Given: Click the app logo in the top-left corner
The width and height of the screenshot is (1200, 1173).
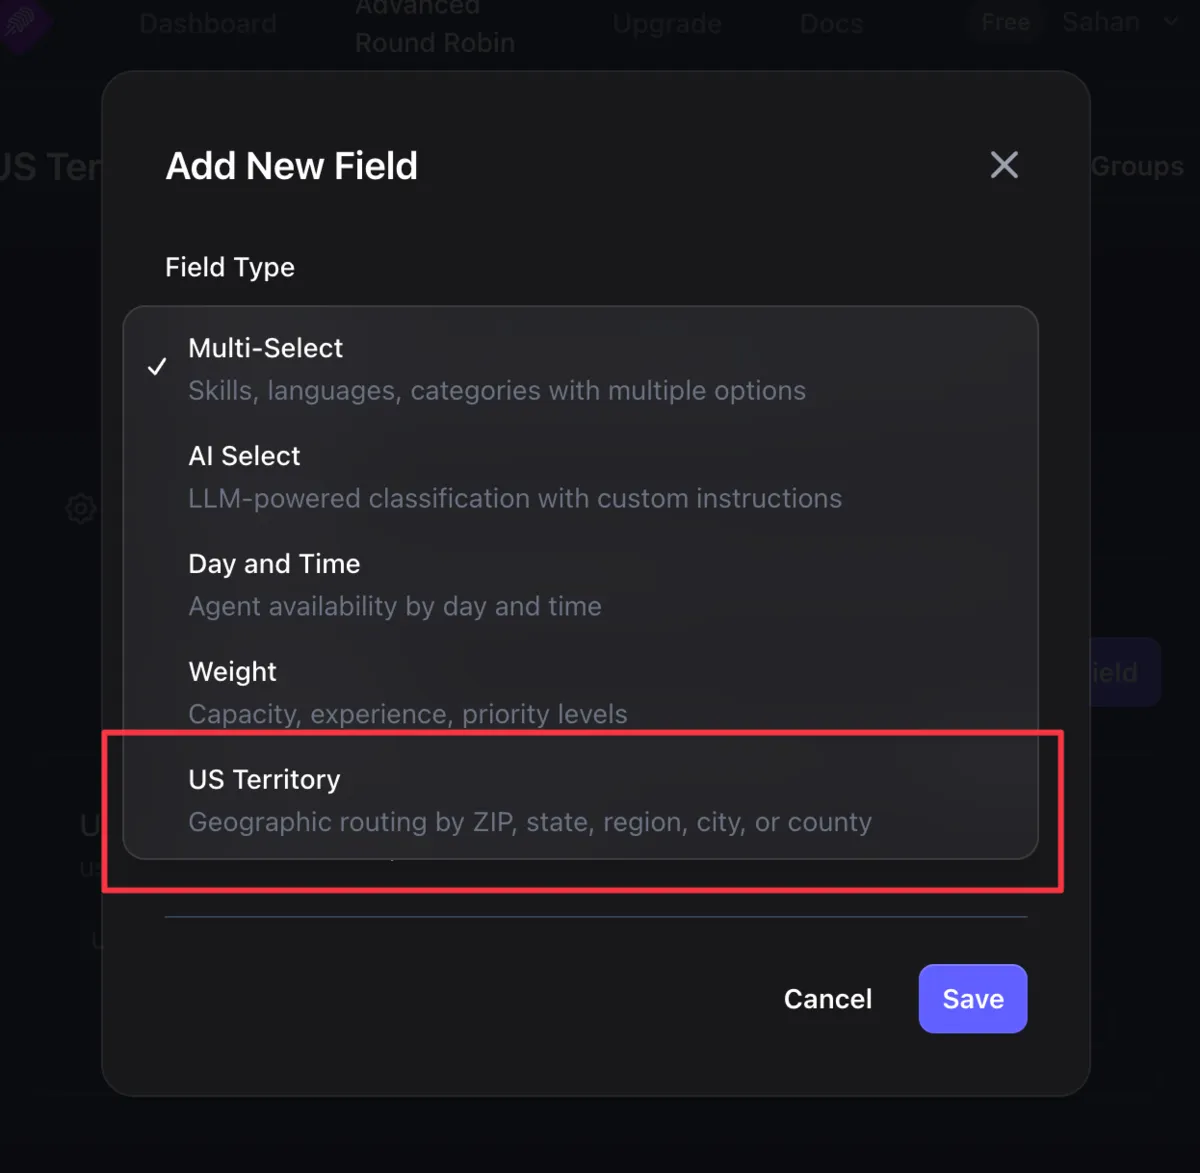Looking at the screenshot, I should click(x=22, y=22).
